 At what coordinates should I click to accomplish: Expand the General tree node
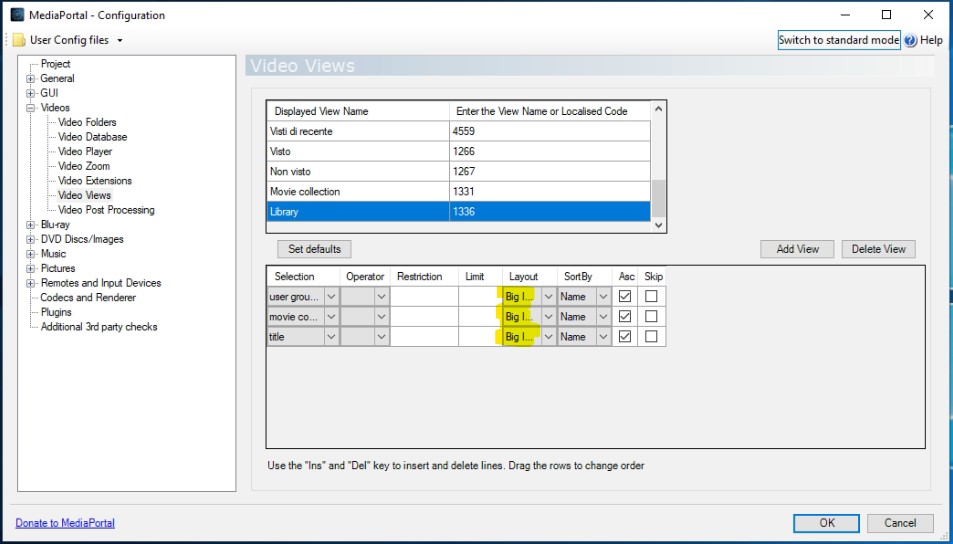[x=30, y=78]
